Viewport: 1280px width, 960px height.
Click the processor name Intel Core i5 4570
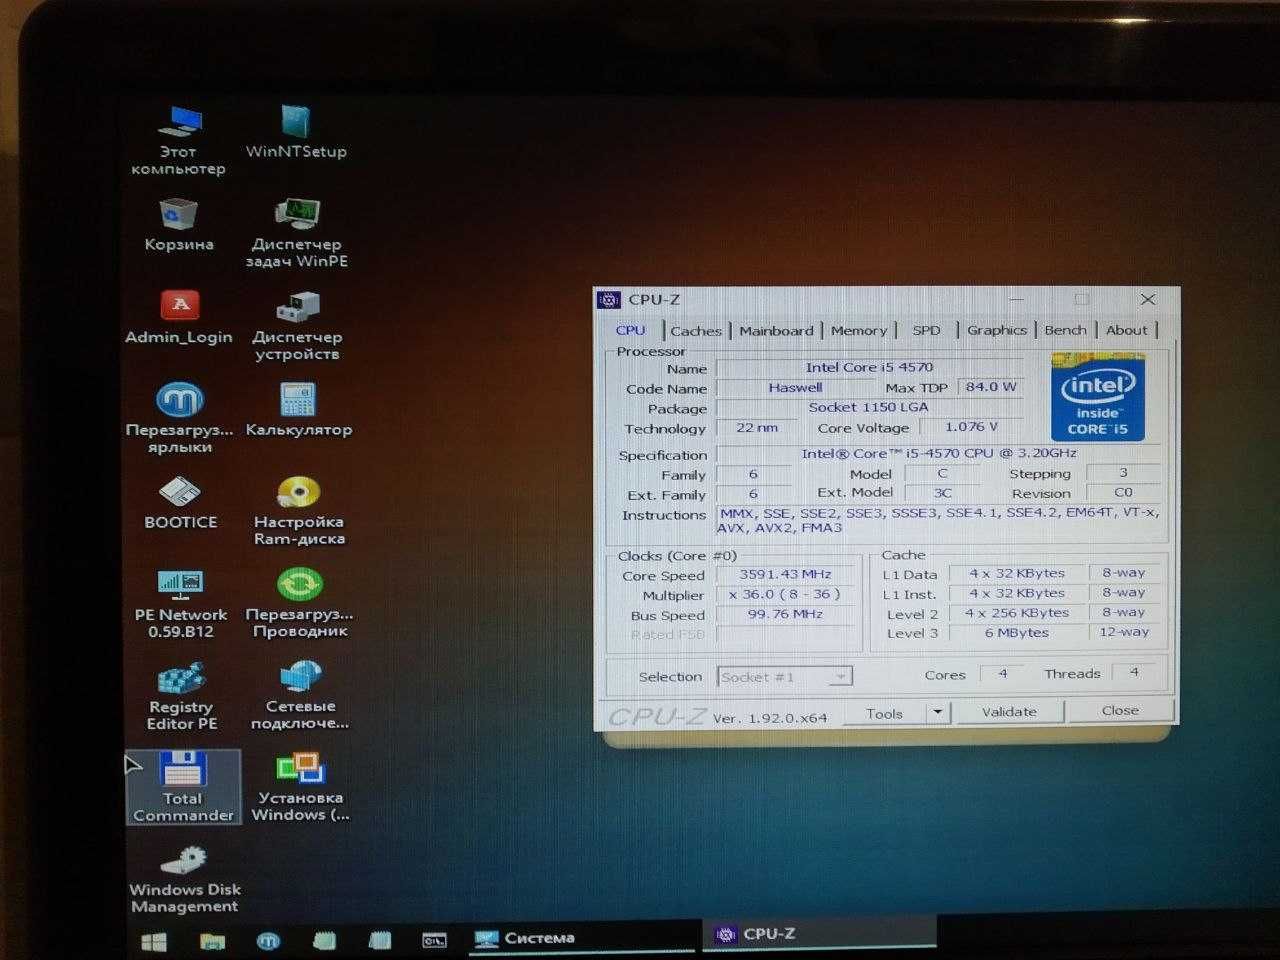(x=870, y=368)
